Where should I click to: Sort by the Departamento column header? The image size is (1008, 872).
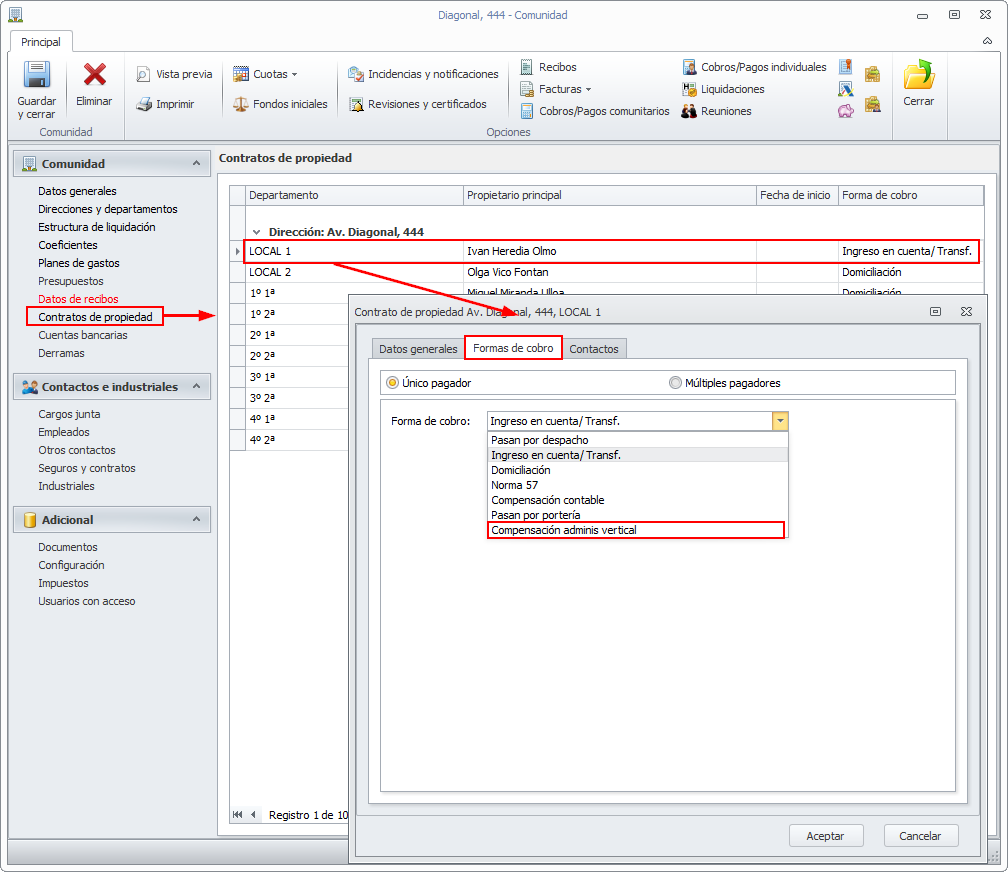click(x=354, y=195)
